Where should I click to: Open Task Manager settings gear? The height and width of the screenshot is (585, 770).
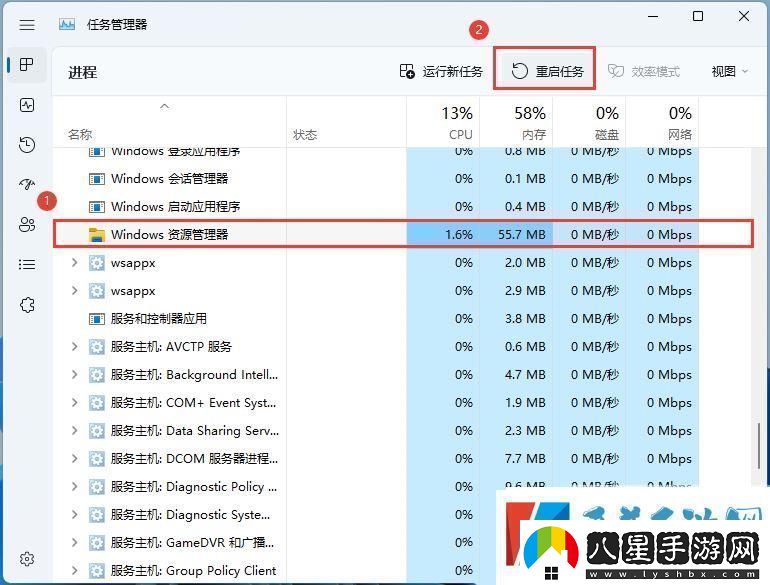(x=27, y=559)
